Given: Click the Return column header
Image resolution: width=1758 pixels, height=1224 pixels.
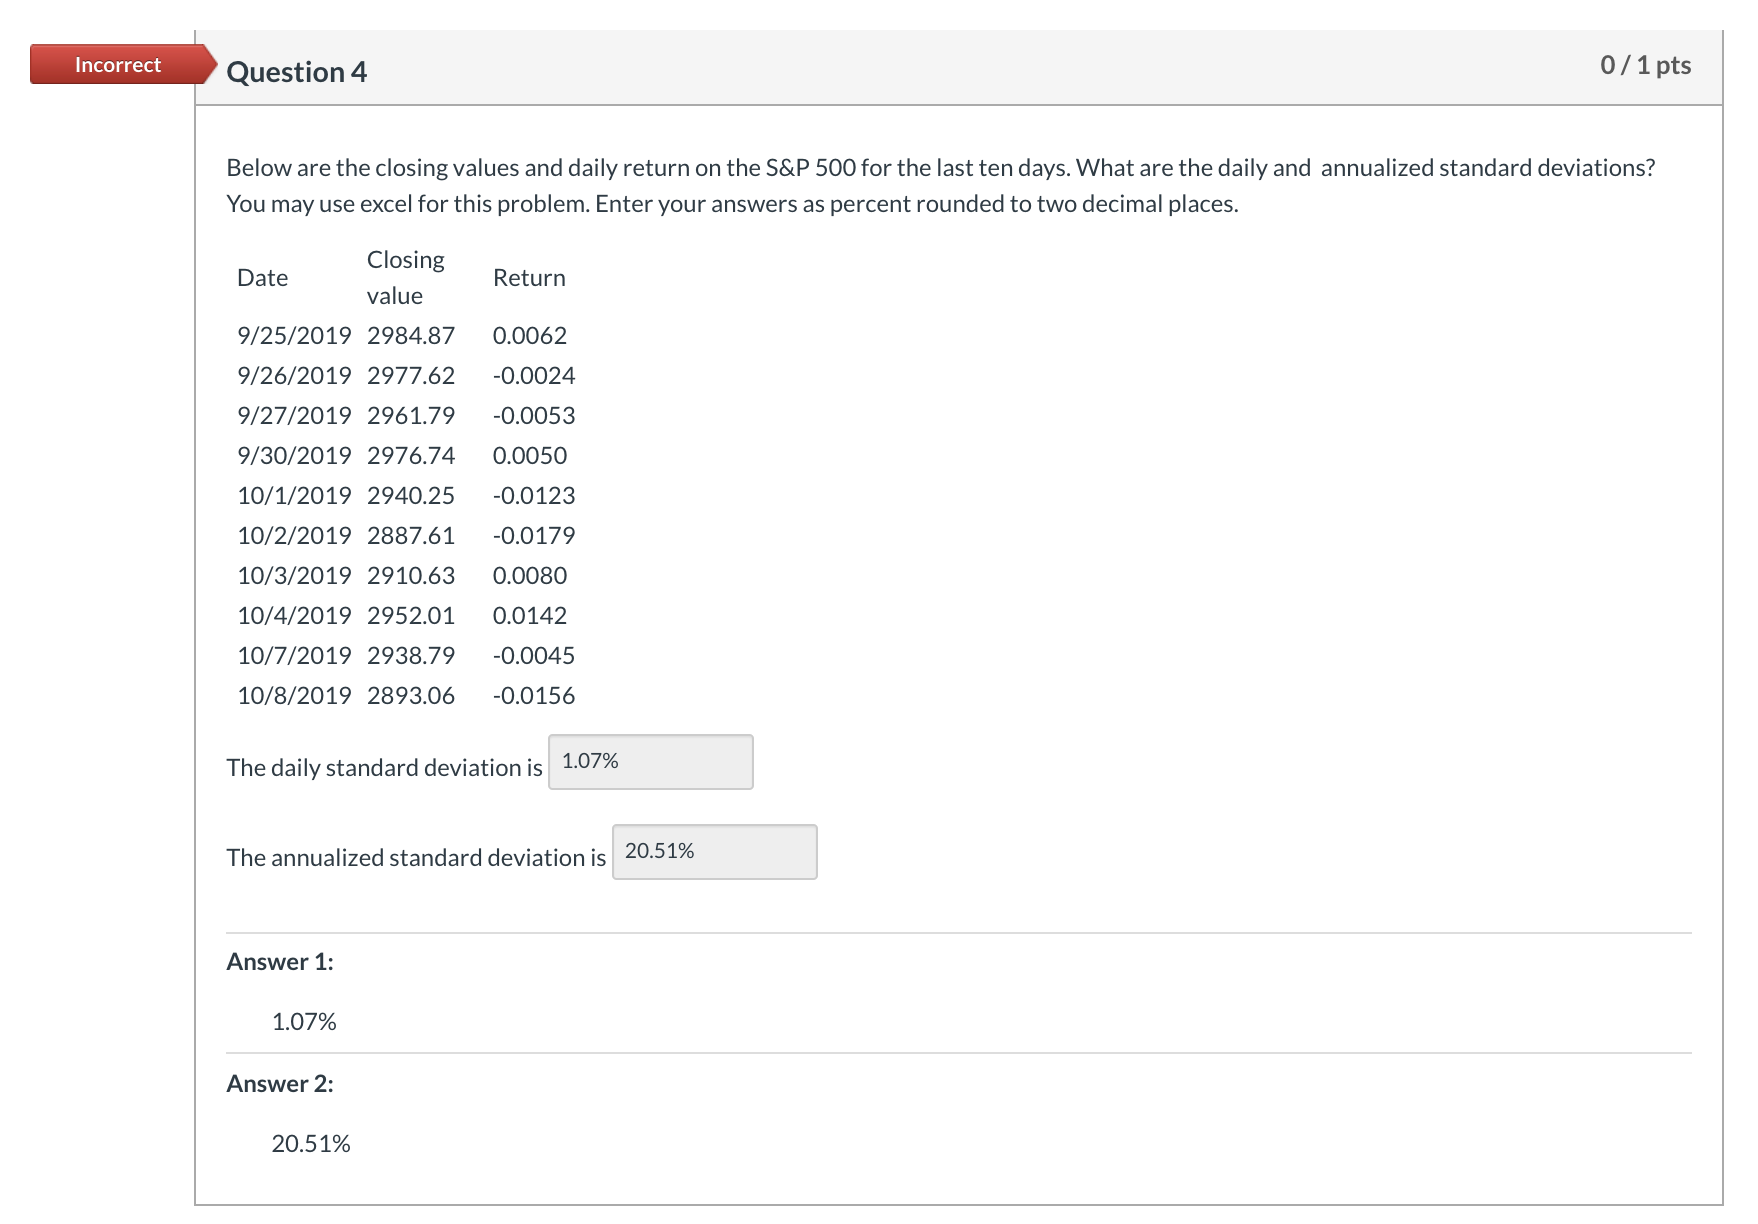Looking at the screenshot, I should pos(529,277).
